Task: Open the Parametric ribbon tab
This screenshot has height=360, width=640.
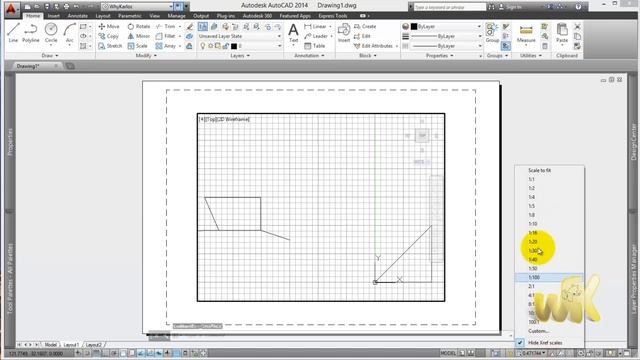Action: [129, 16]
